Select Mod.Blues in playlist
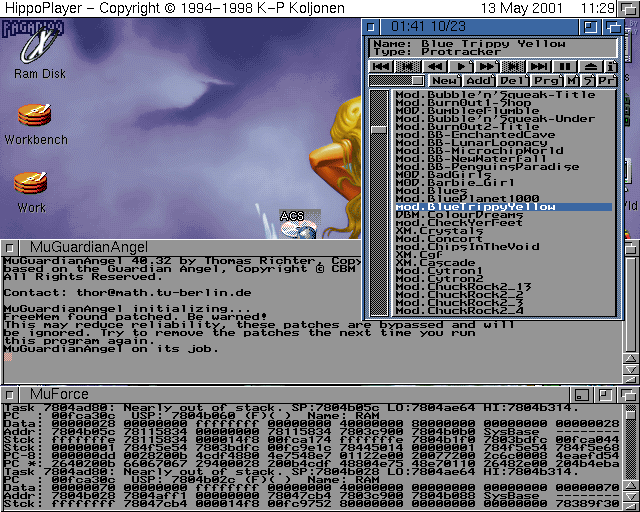Screen dimensions: 640x512 (504, 191)
